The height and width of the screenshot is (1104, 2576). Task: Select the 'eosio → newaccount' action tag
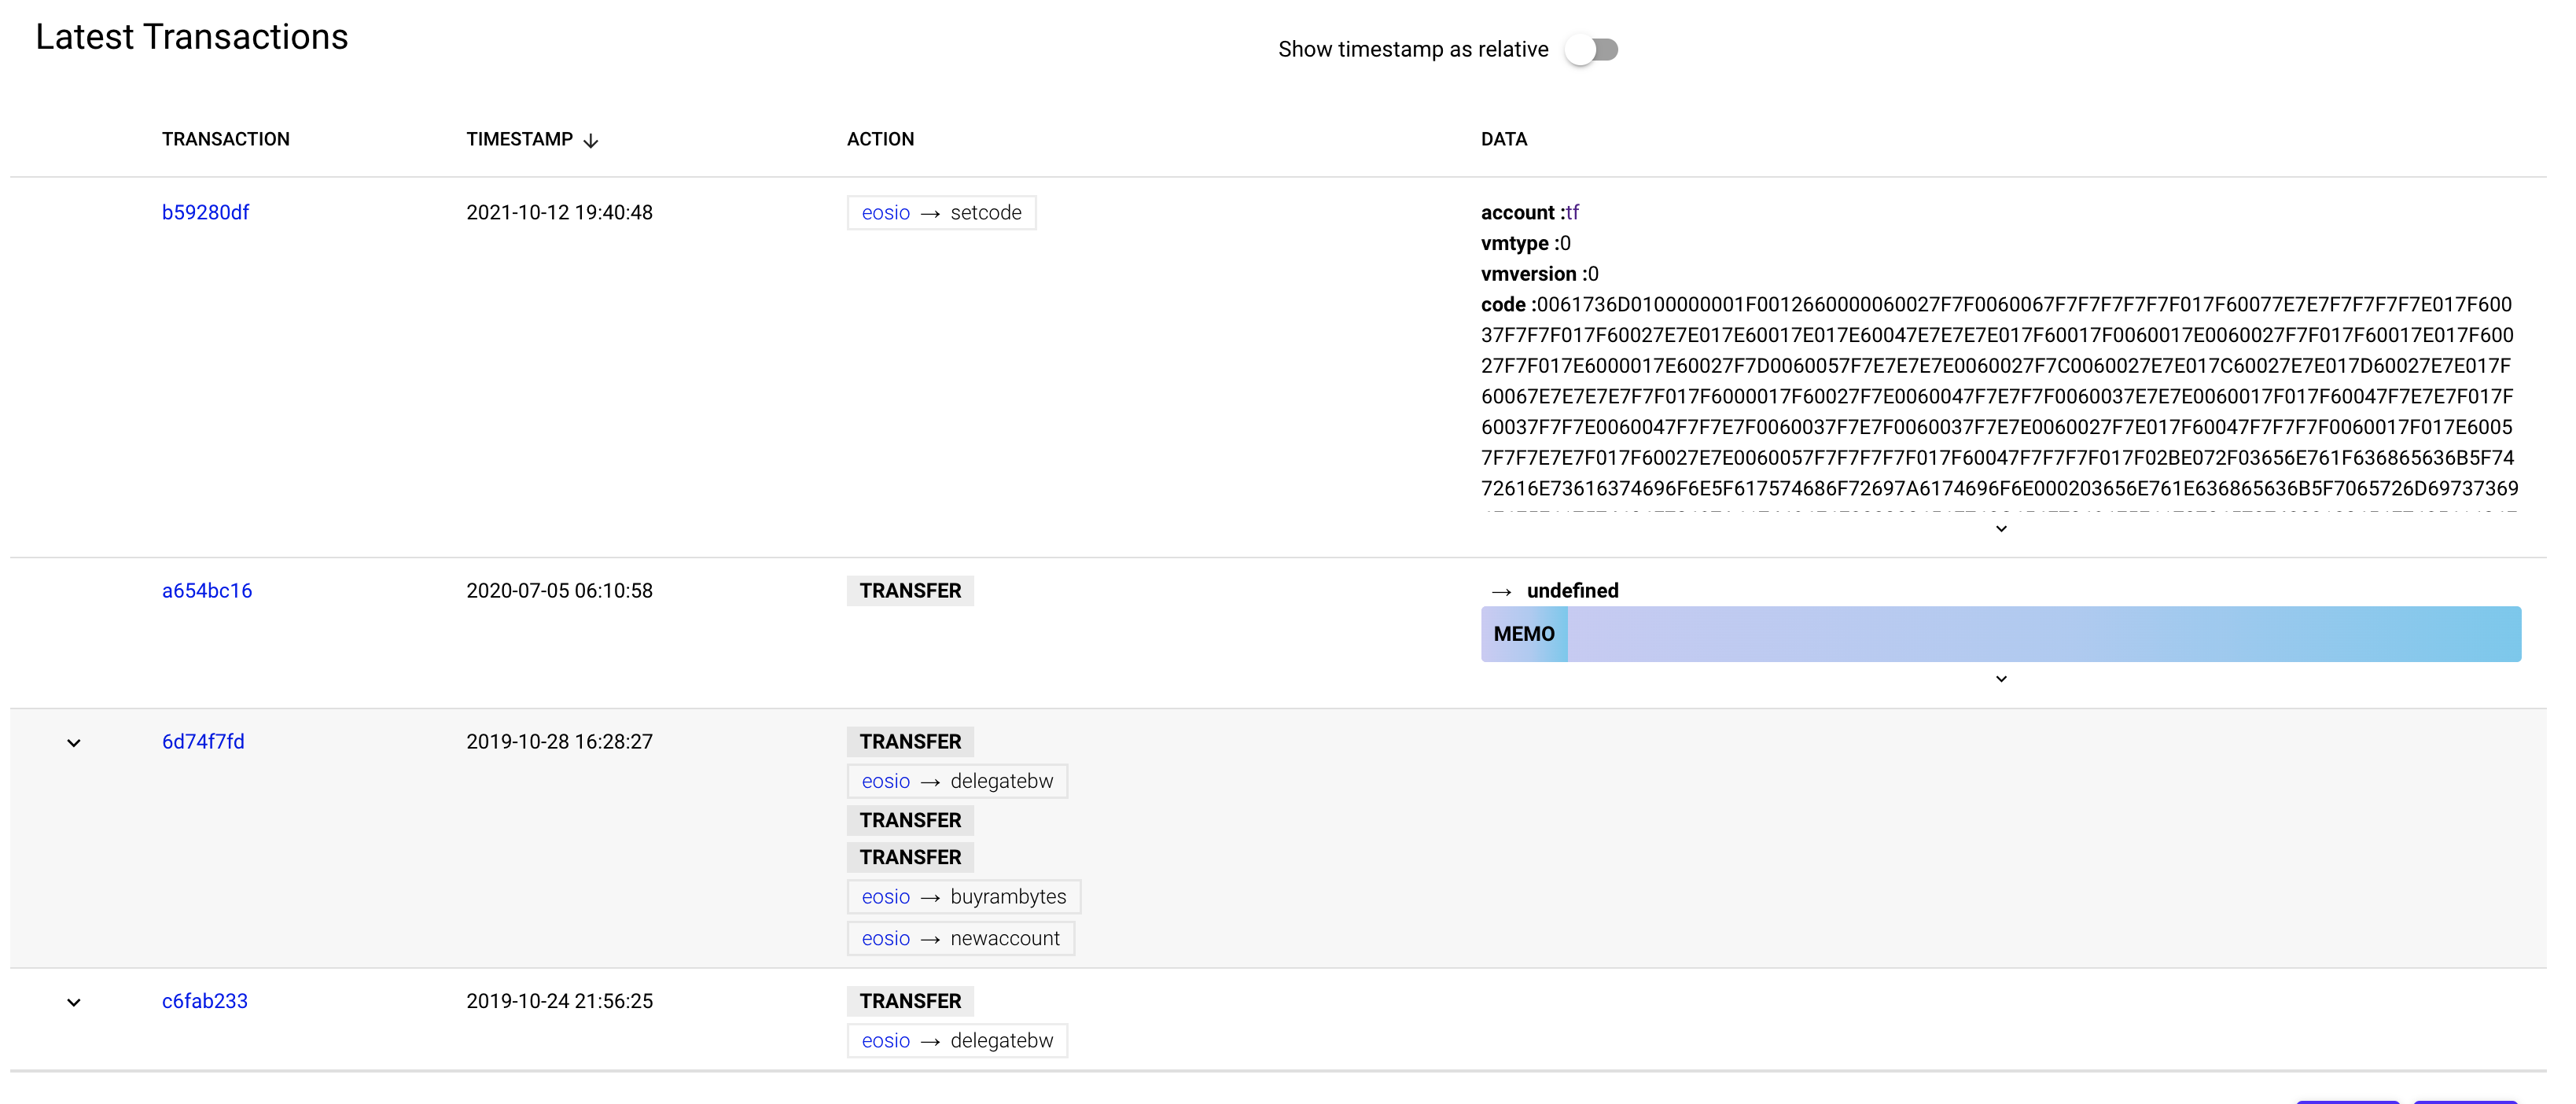(960, 938)
